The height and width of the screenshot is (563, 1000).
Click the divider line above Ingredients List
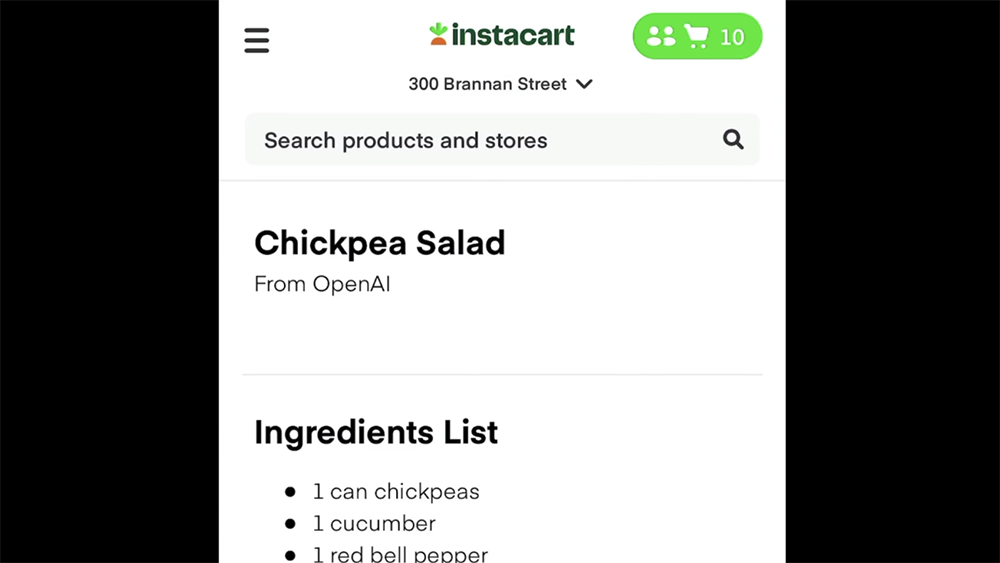tap(503, 374)
